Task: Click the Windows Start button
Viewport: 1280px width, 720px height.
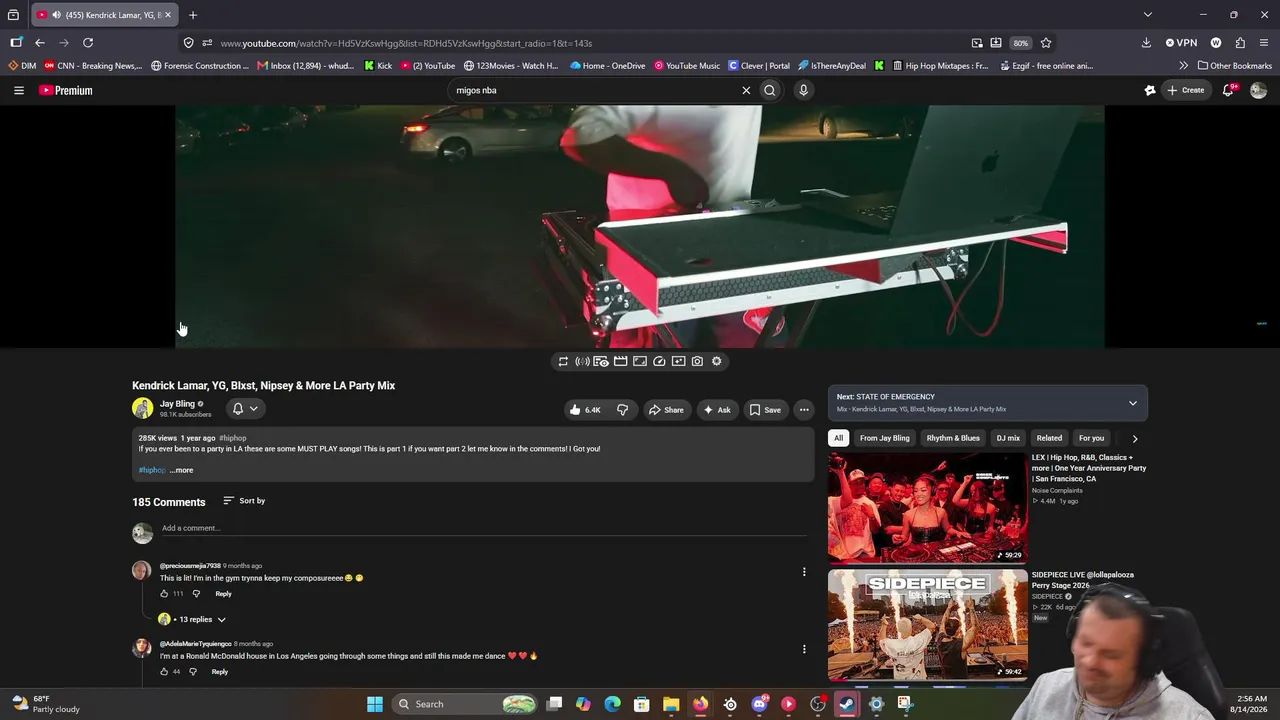Action: [x=375, y=704]
